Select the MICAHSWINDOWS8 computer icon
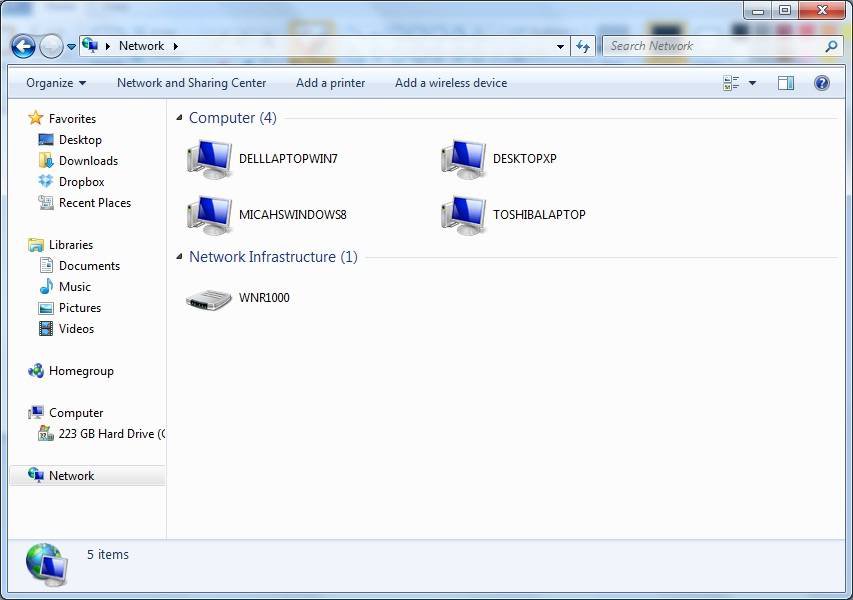The image size is (853, 600). pos(209,215)
